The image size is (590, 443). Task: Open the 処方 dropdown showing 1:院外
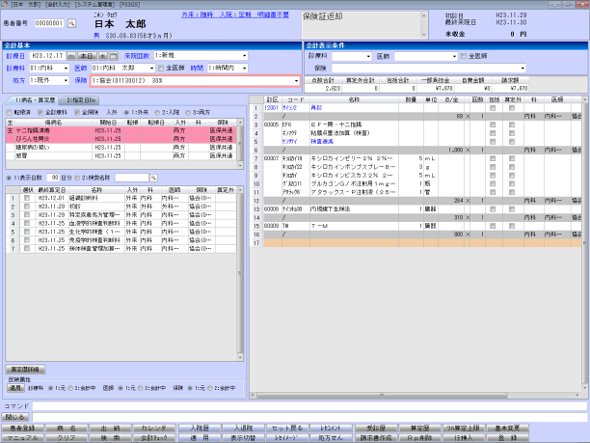pos(49,80)
